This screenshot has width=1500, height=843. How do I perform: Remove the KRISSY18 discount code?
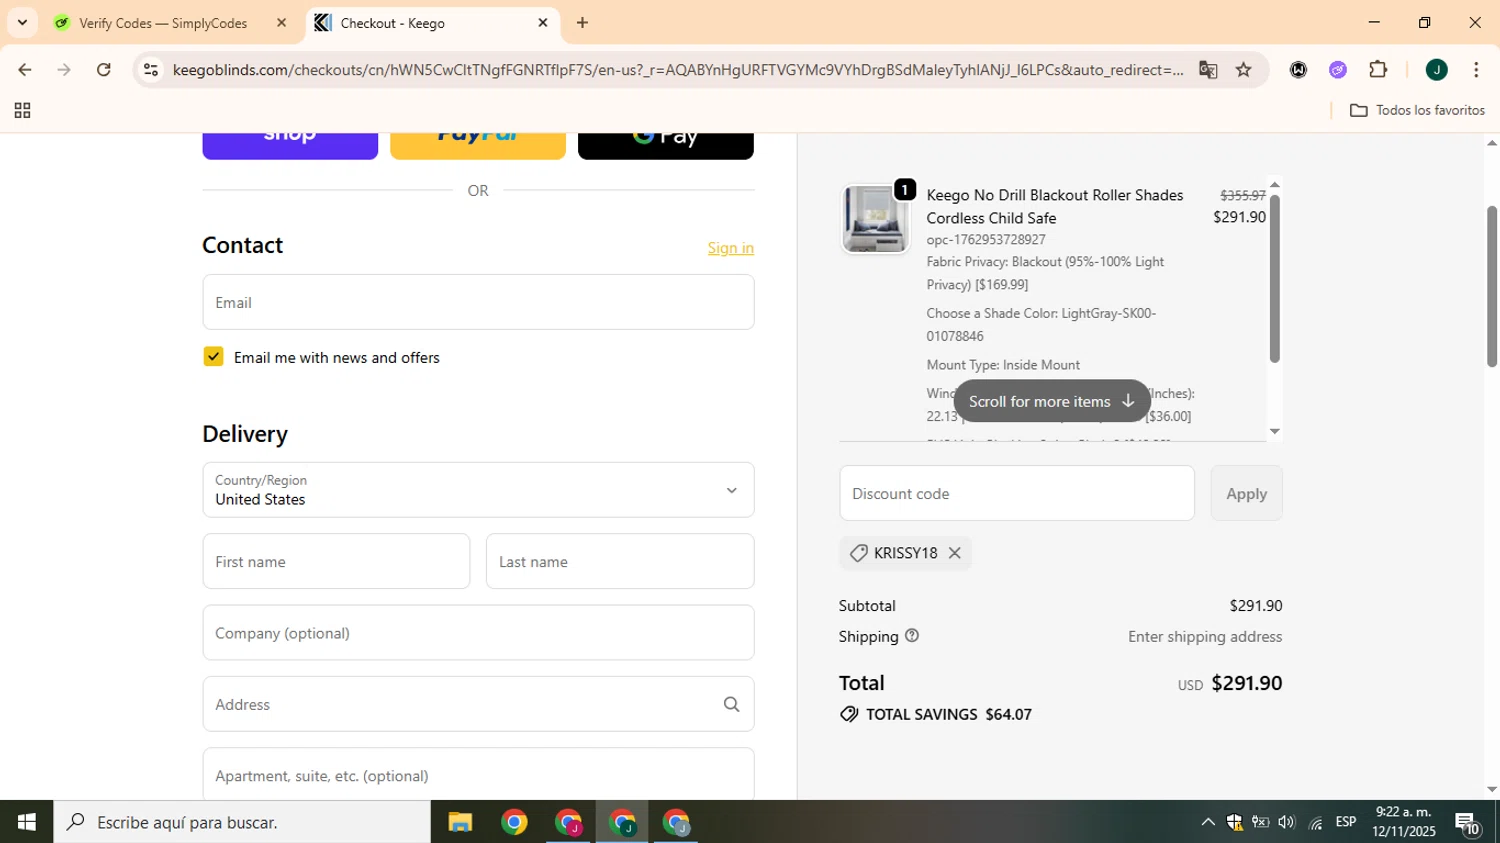point(955,553)
